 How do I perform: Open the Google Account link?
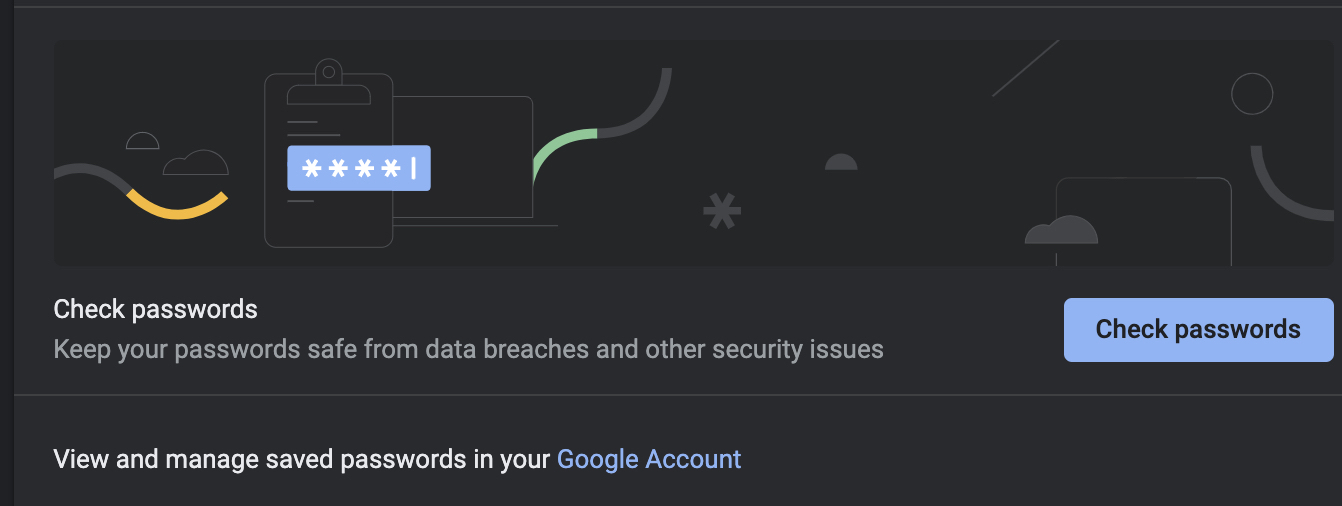point(649,459)
